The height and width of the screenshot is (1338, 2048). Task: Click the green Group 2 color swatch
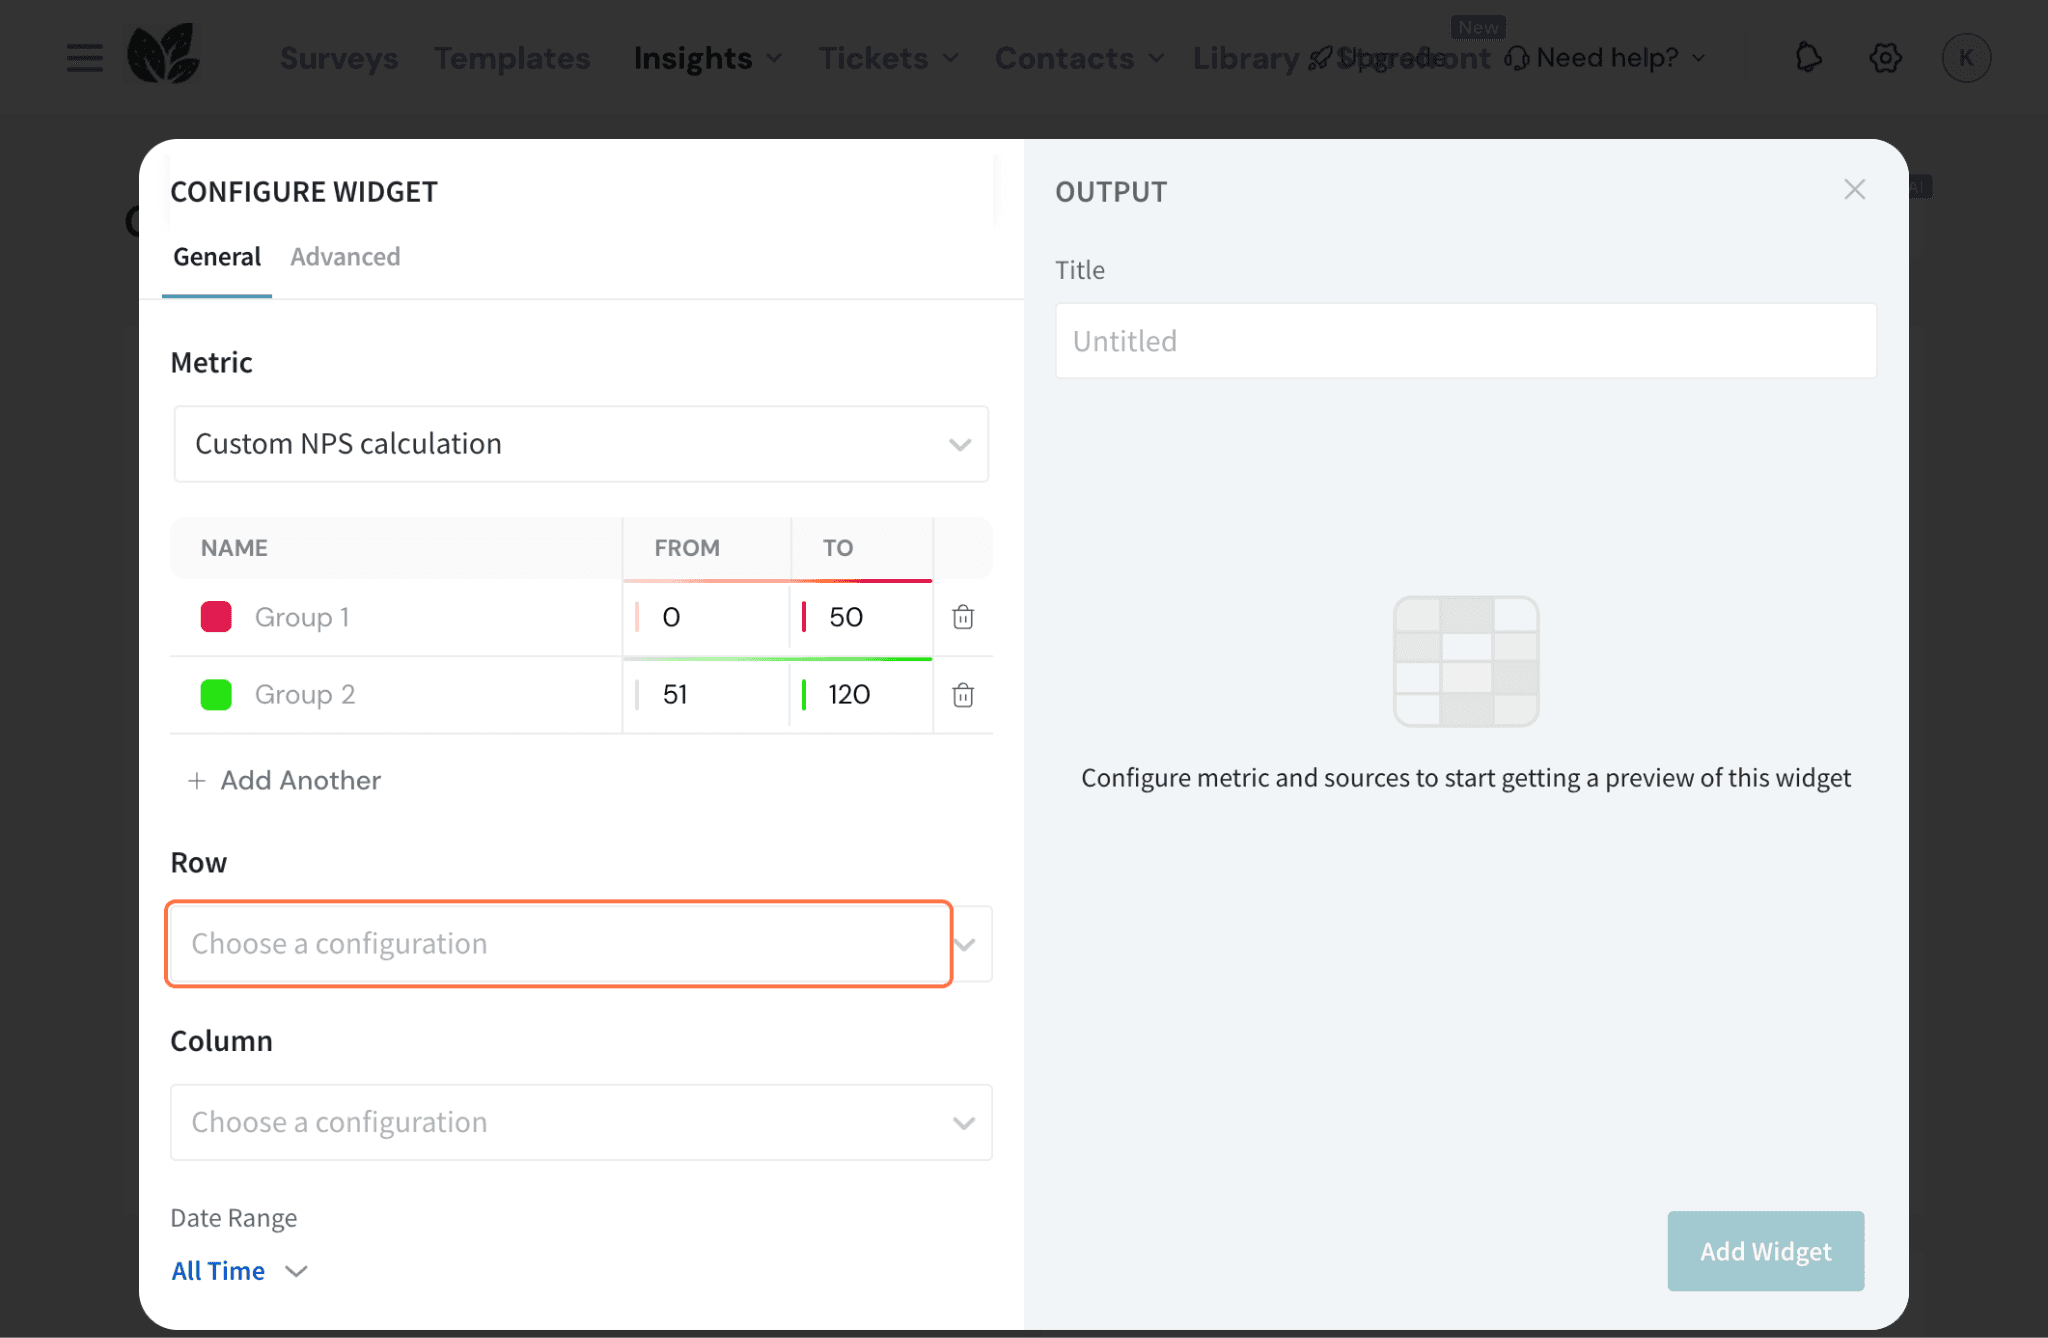(x=216, y=695)
